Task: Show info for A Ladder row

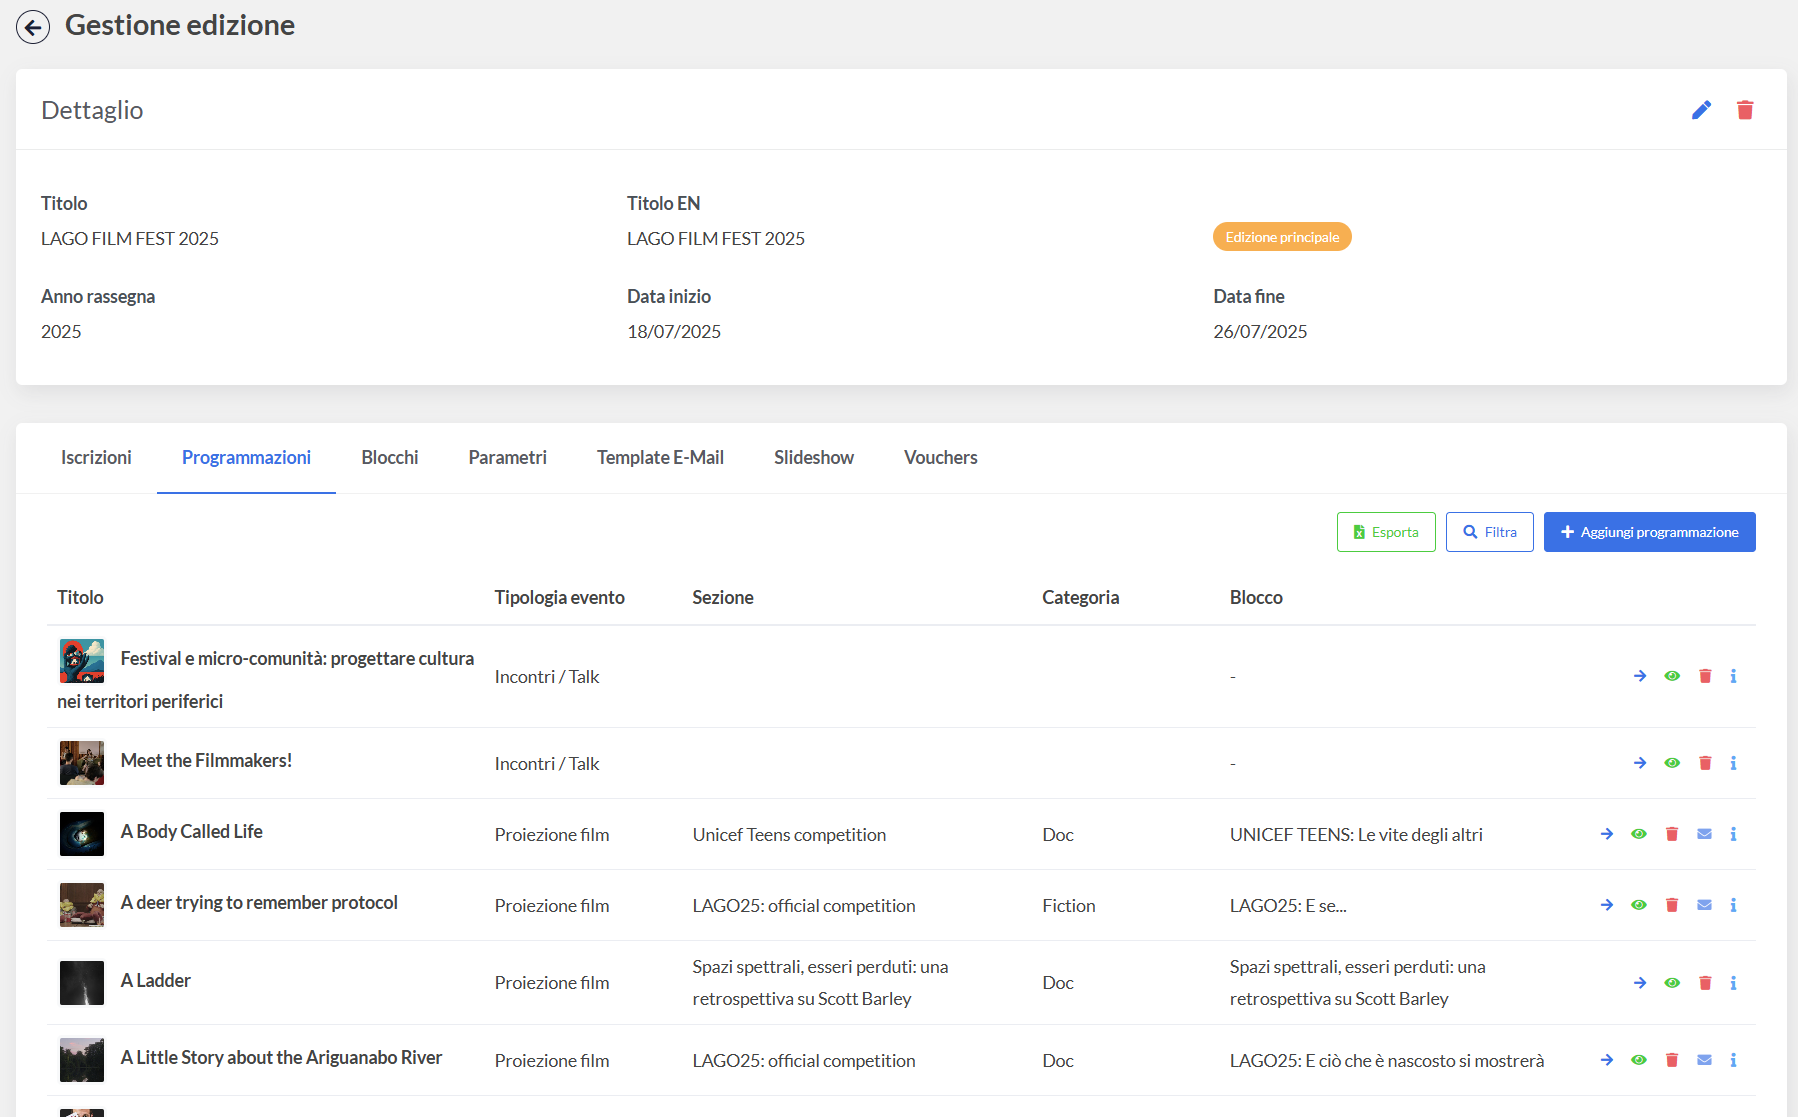Action: [x=1733, y=983]
